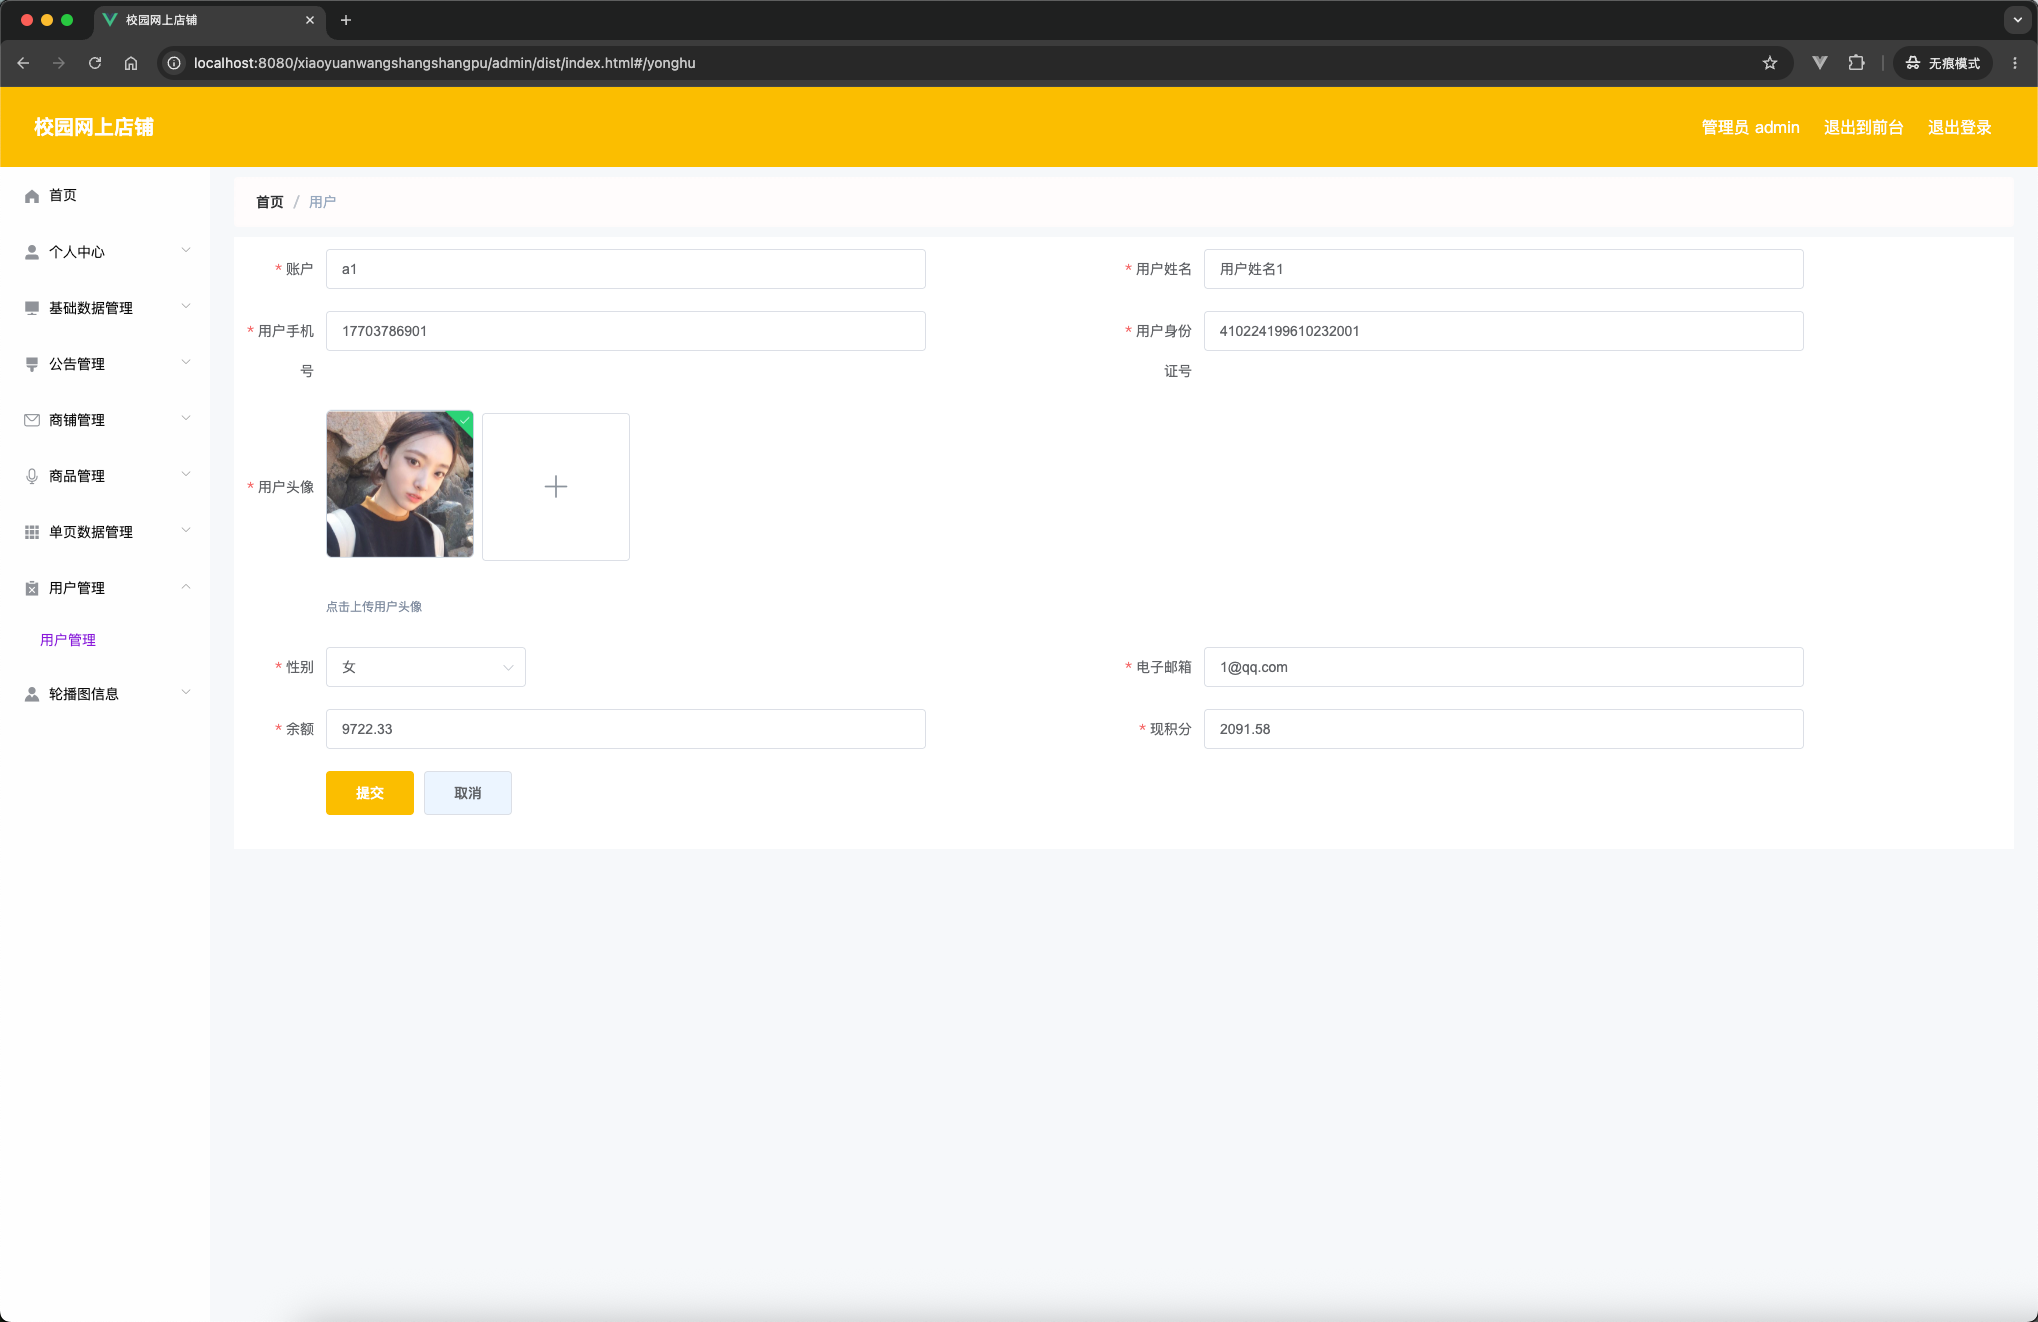Click the 余额 balance input field
2038x1322 pixels.
[626, 729]
